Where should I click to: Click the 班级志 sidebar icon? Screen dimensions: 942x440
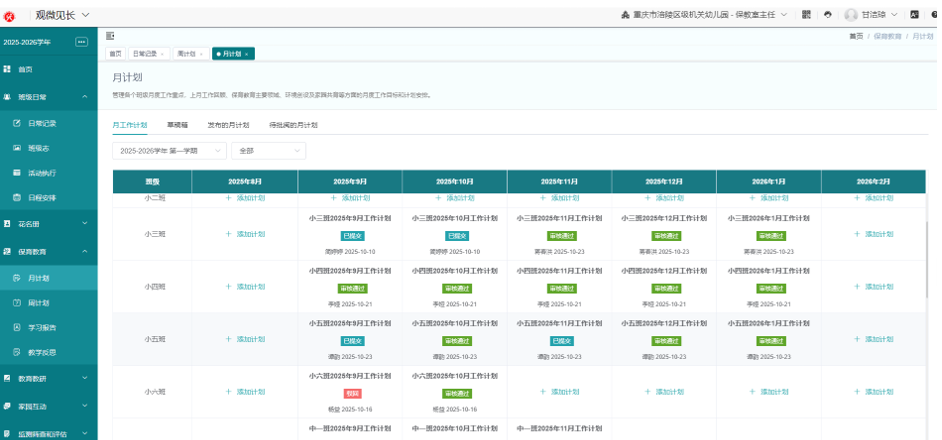coord(17,148)
